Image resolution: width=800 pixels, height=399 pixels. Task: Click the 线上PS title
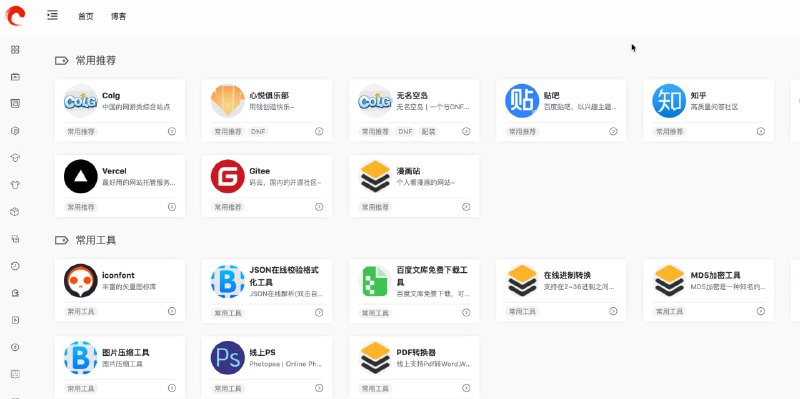tap(262, 353)
